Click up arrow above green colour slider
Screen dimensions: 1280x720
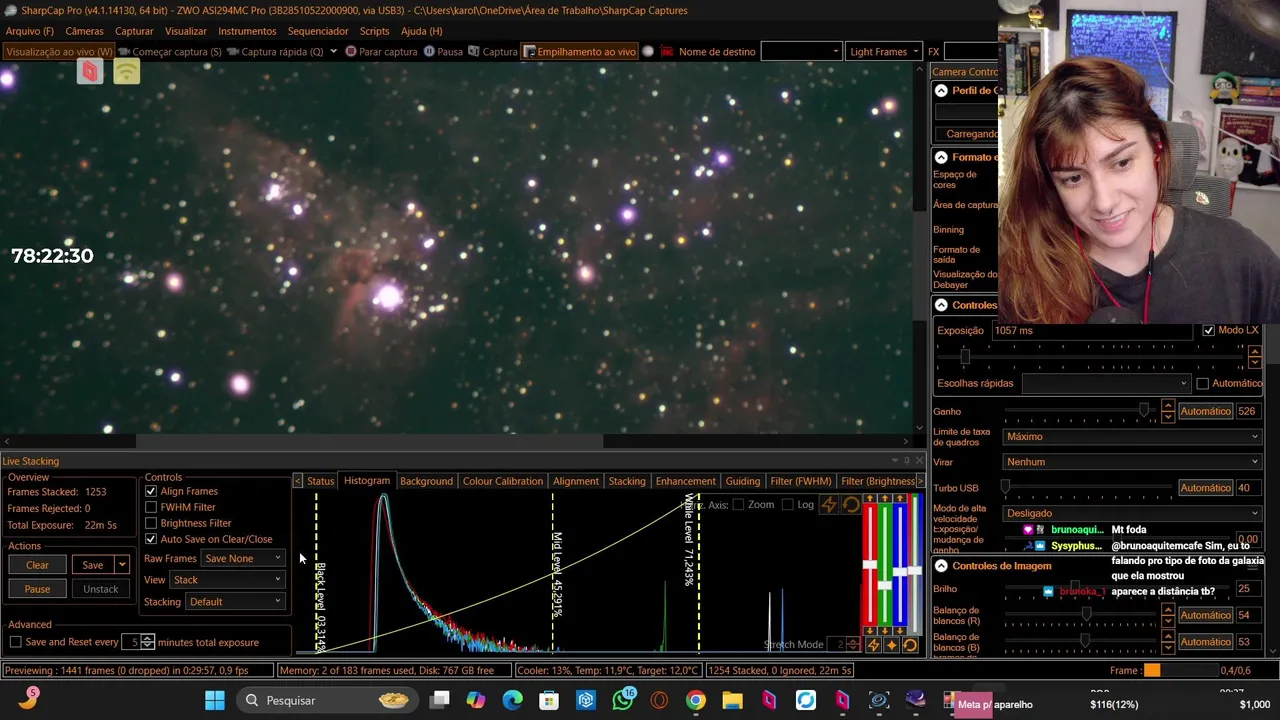(886, 499)
